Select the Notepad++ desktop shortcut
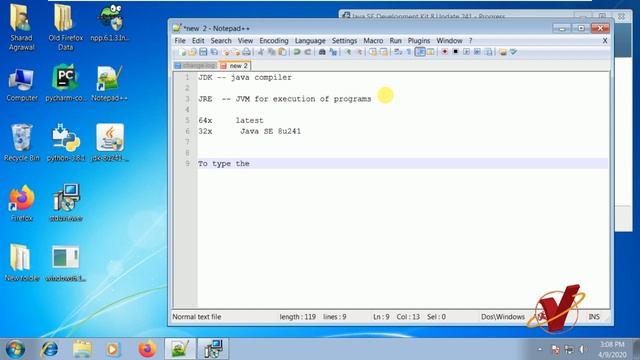 (109, 84)
